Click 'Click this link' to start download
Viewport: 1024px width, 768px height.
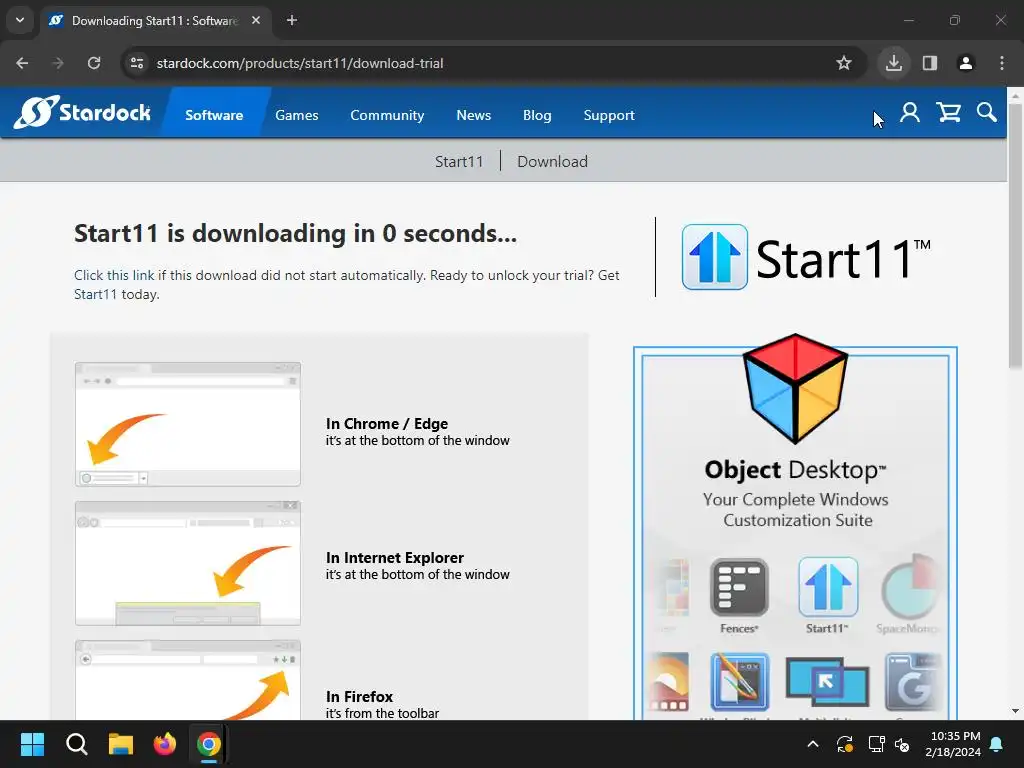coord(114,275)
